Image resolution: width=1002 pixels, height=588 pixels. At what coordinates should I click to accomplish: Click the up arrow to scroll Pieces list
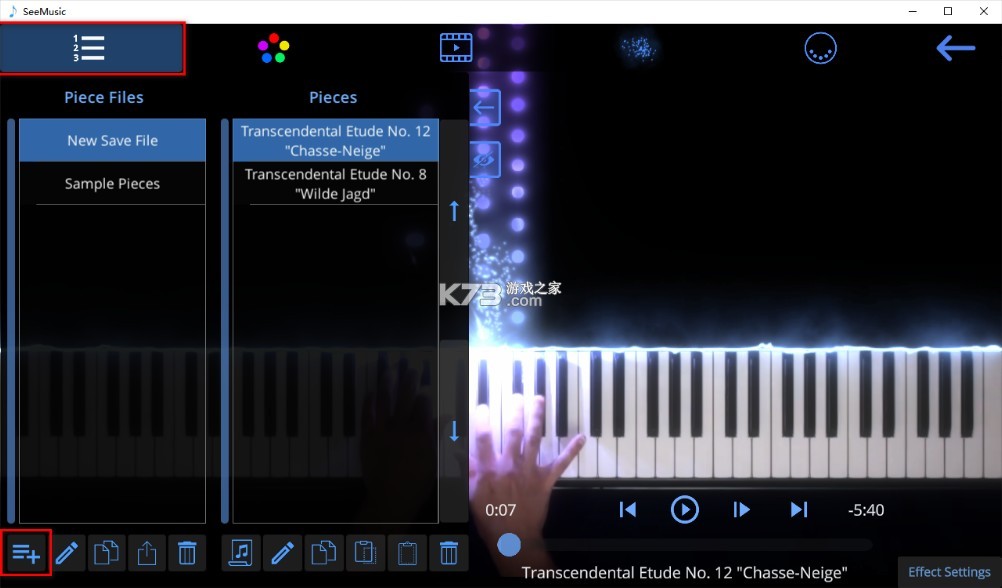coord(454,210)
